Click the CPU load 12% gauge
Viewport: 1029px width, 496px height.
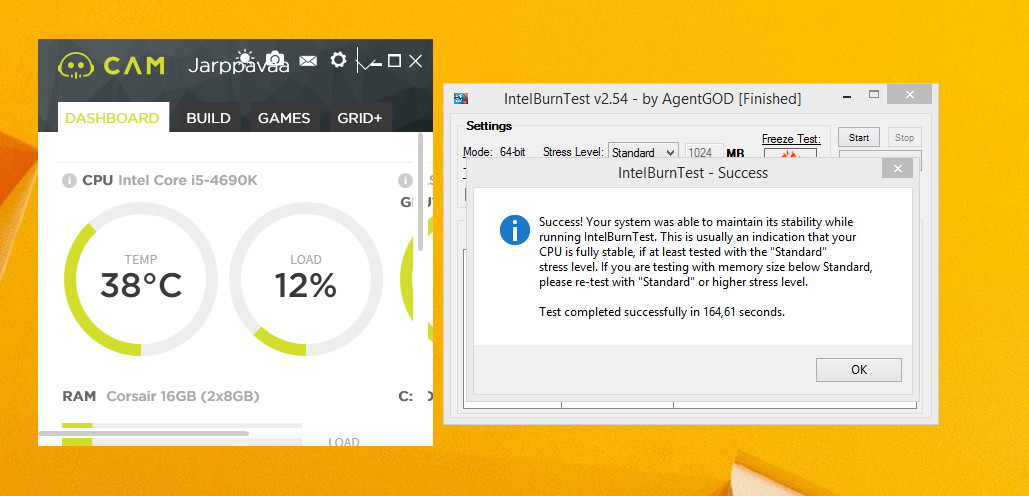point(306,279)
